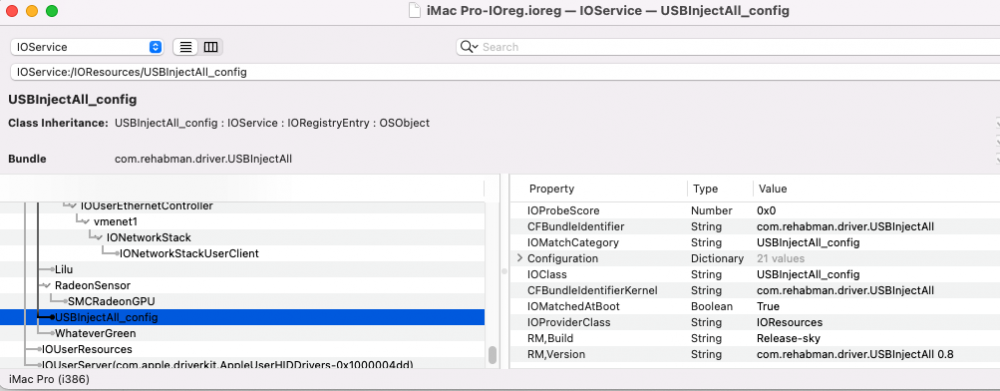The height and width of the screenshot is (391, 1000).
Task: Switch to column browser view icon
Action: pos(210,47)
